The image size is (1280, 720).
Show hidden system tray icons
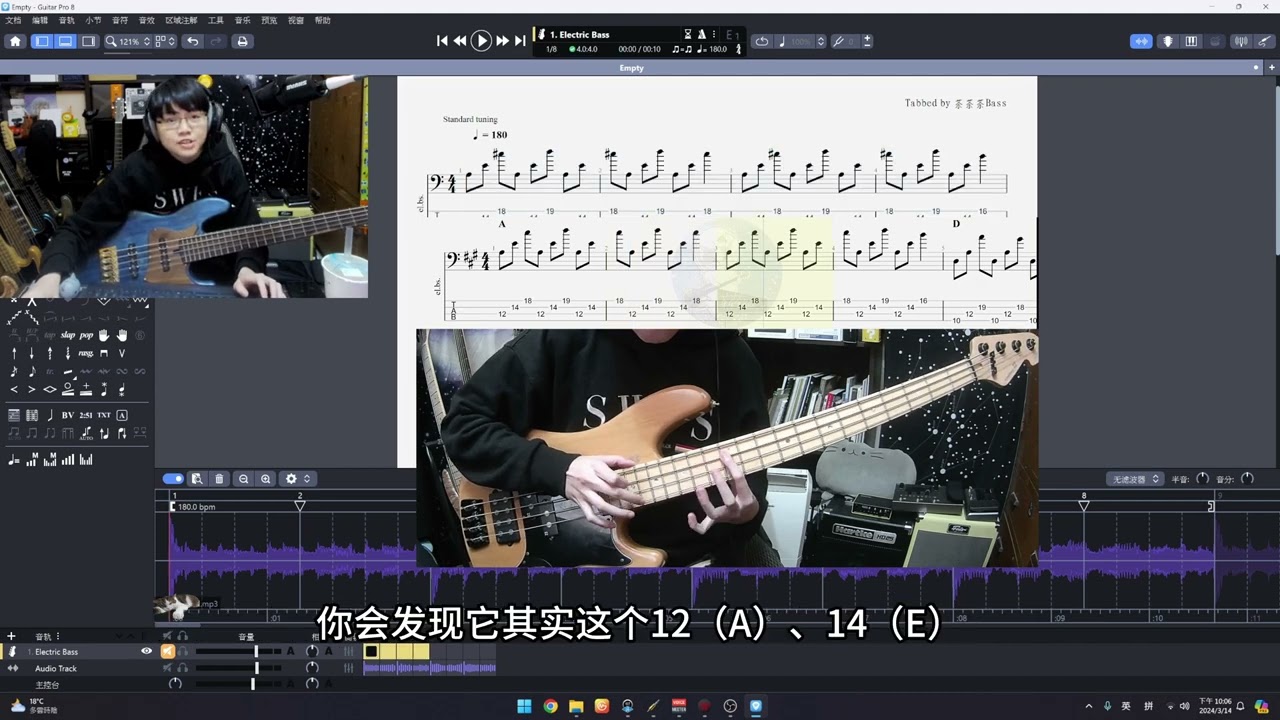click(x=1089, y=706)
